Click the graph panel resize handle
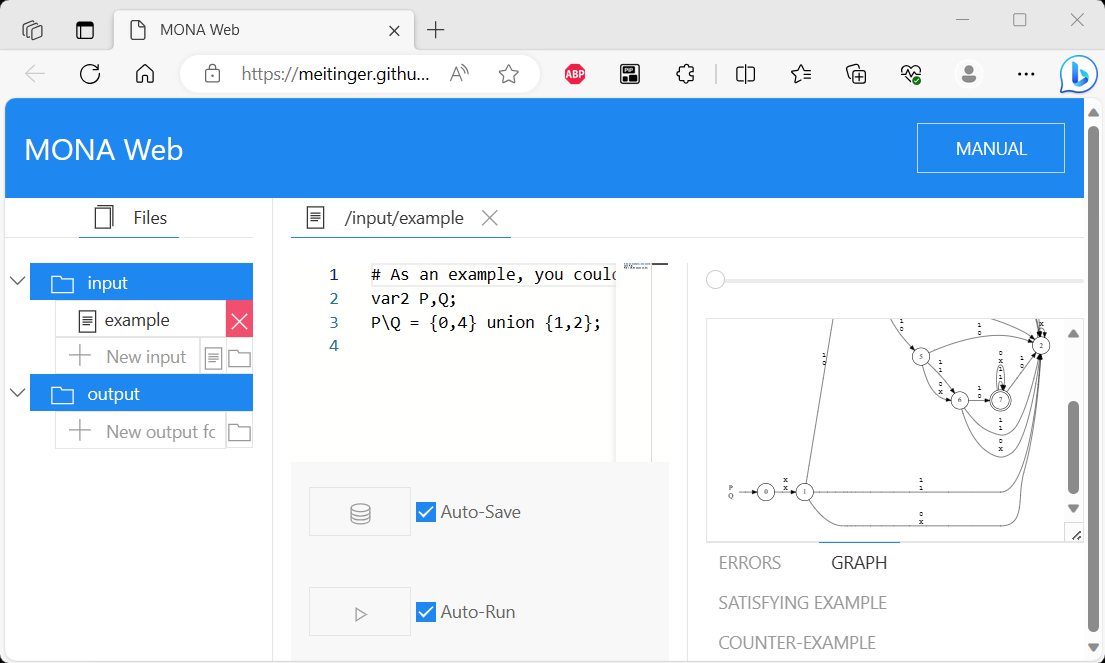 (x=1076, y=535)
